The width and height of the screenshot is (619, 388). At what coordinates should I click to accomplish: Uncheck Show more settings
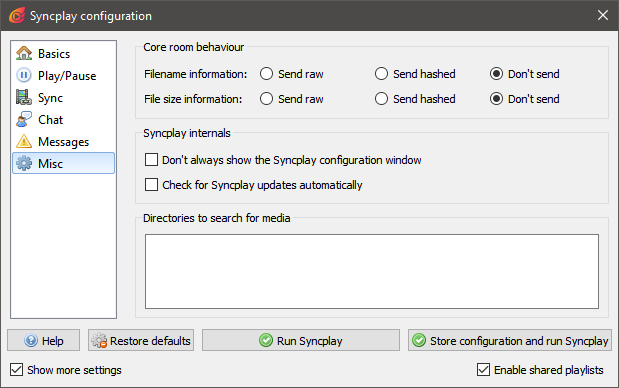[17, 370]
